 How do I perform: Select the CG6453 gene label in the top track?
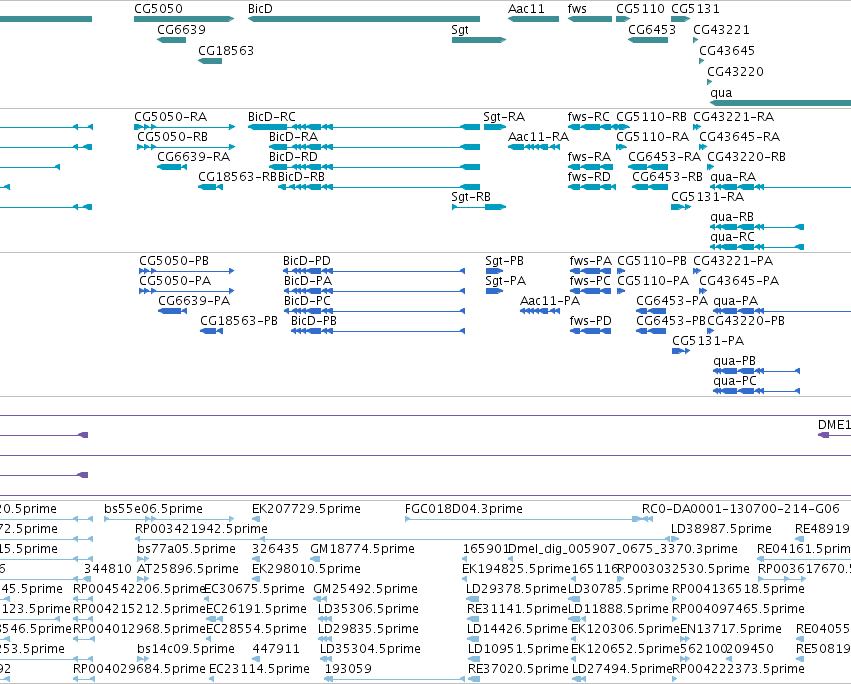652,30
